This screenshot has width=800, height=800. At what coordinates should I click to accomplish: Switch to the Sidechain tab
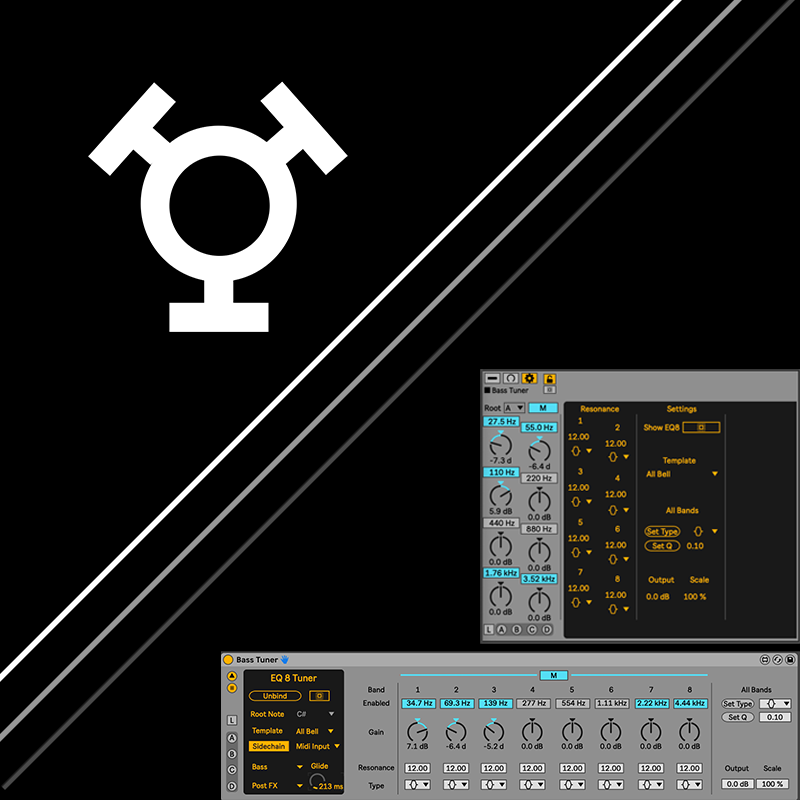268,746
